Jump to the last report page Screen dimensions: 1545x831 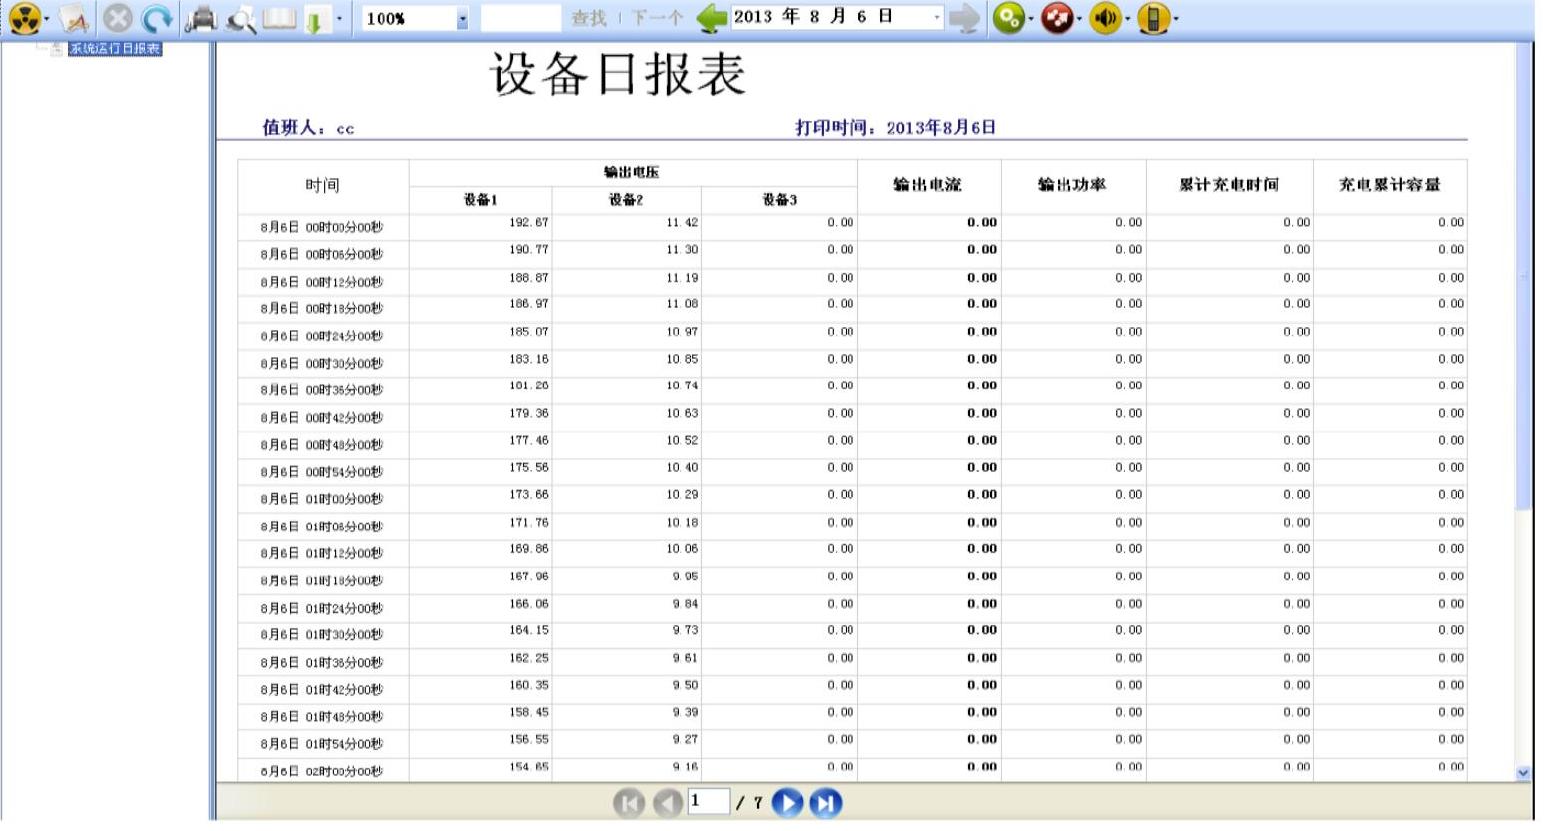point(825,803)
